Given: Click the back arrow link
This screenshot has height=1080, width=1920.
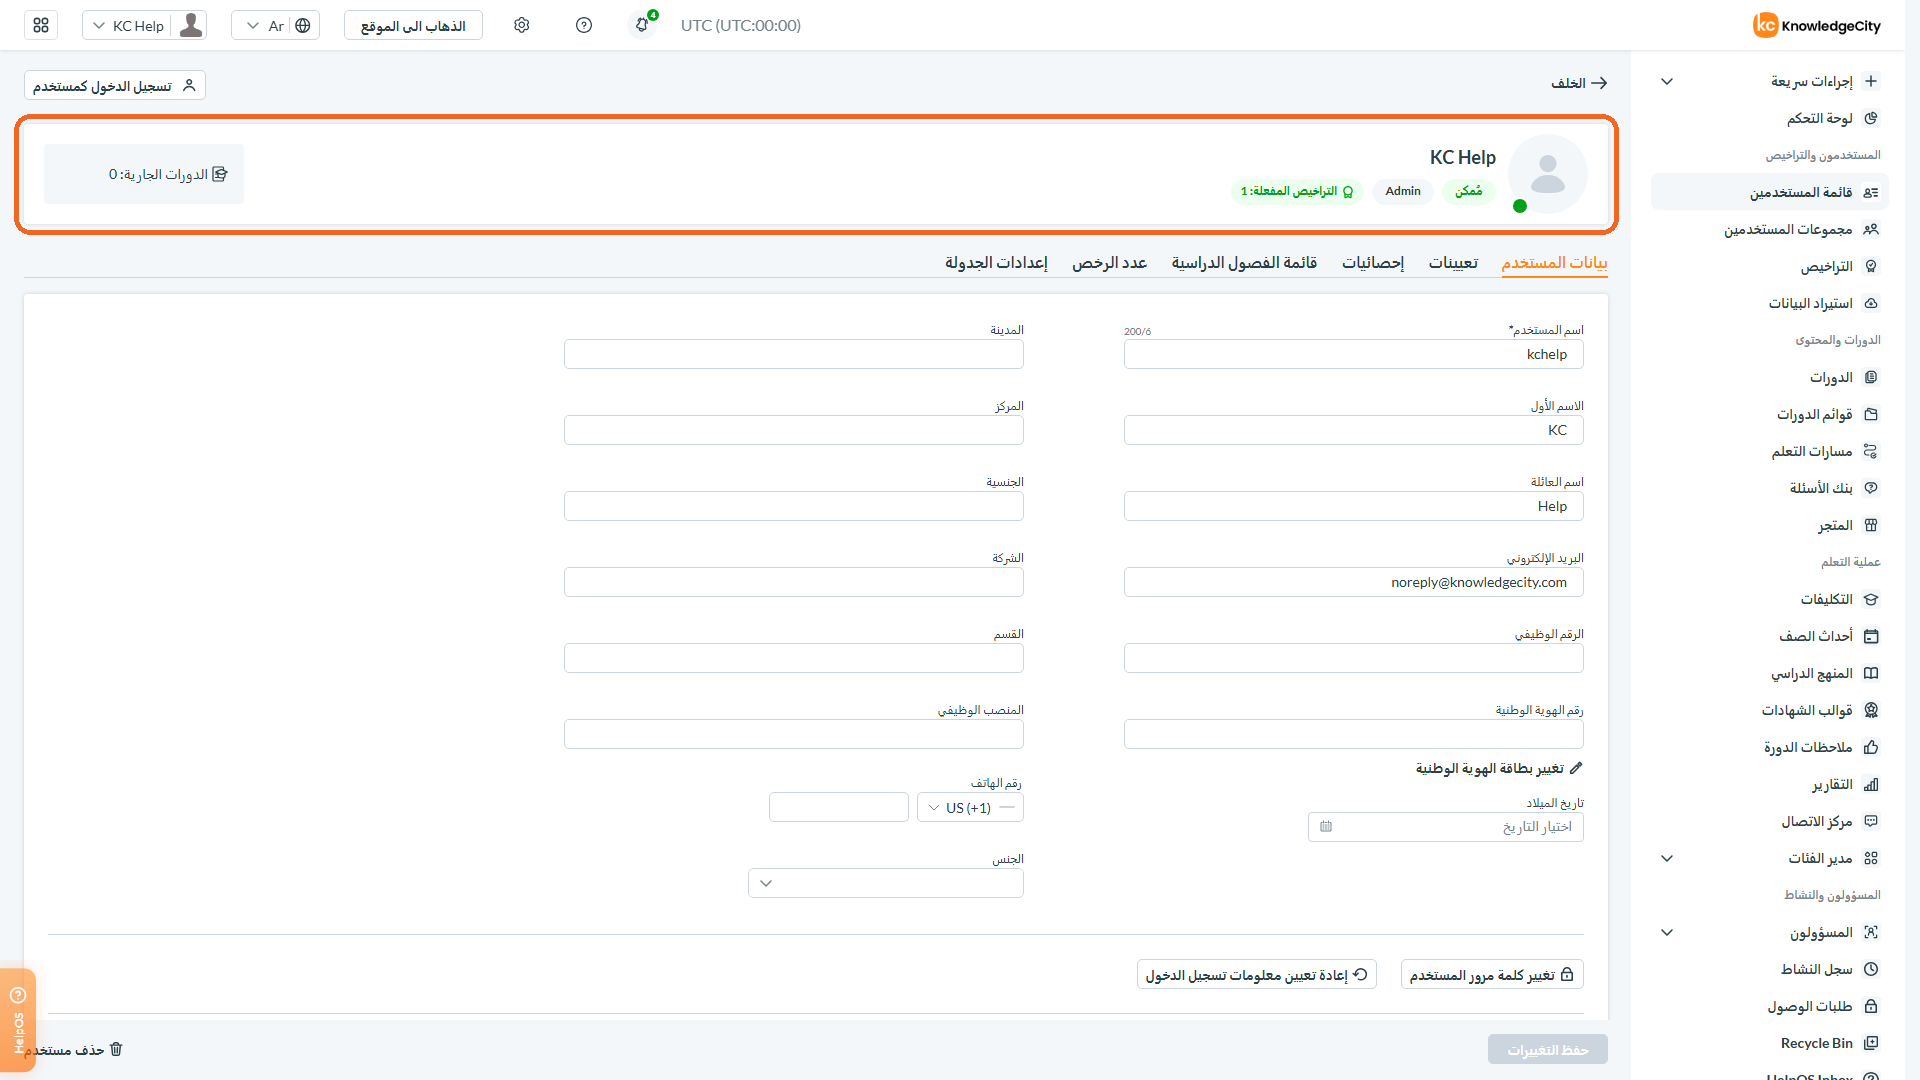Looking at the screenshot, I should click(1579, 83).
